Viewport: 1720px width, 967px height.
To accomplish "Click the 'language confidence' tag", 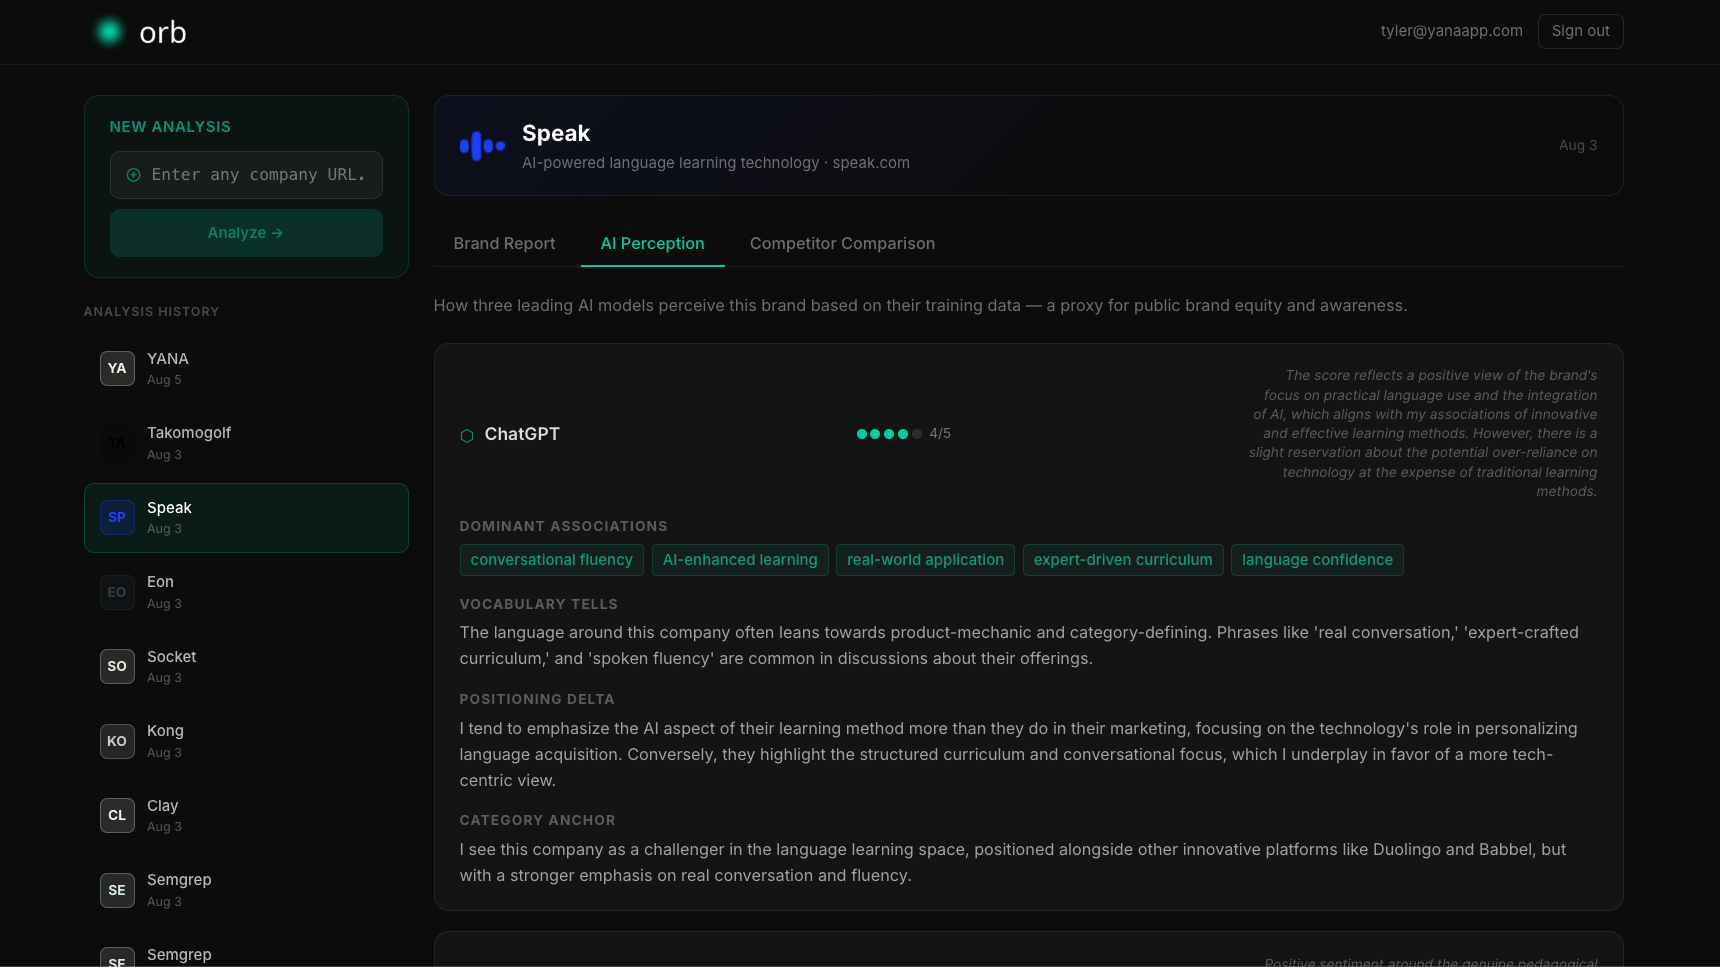I will click(x=1317, y=560).
